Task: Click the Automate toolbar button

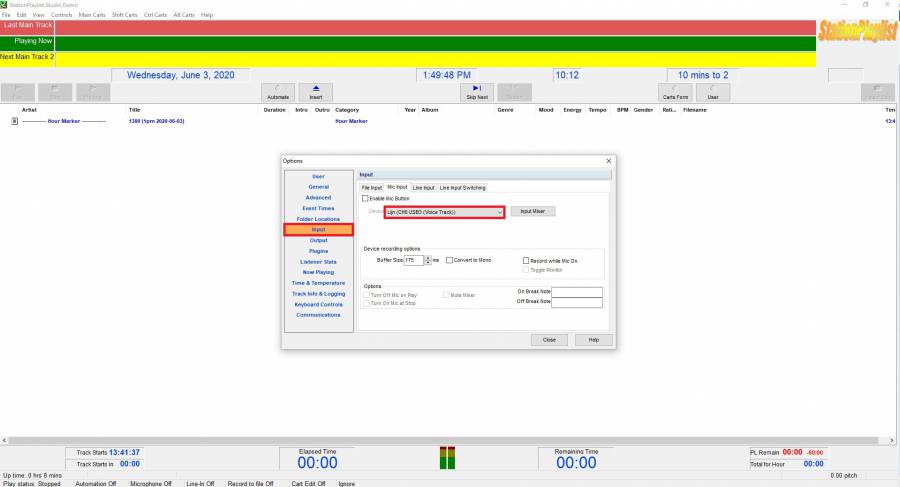Action: (277, 92)
